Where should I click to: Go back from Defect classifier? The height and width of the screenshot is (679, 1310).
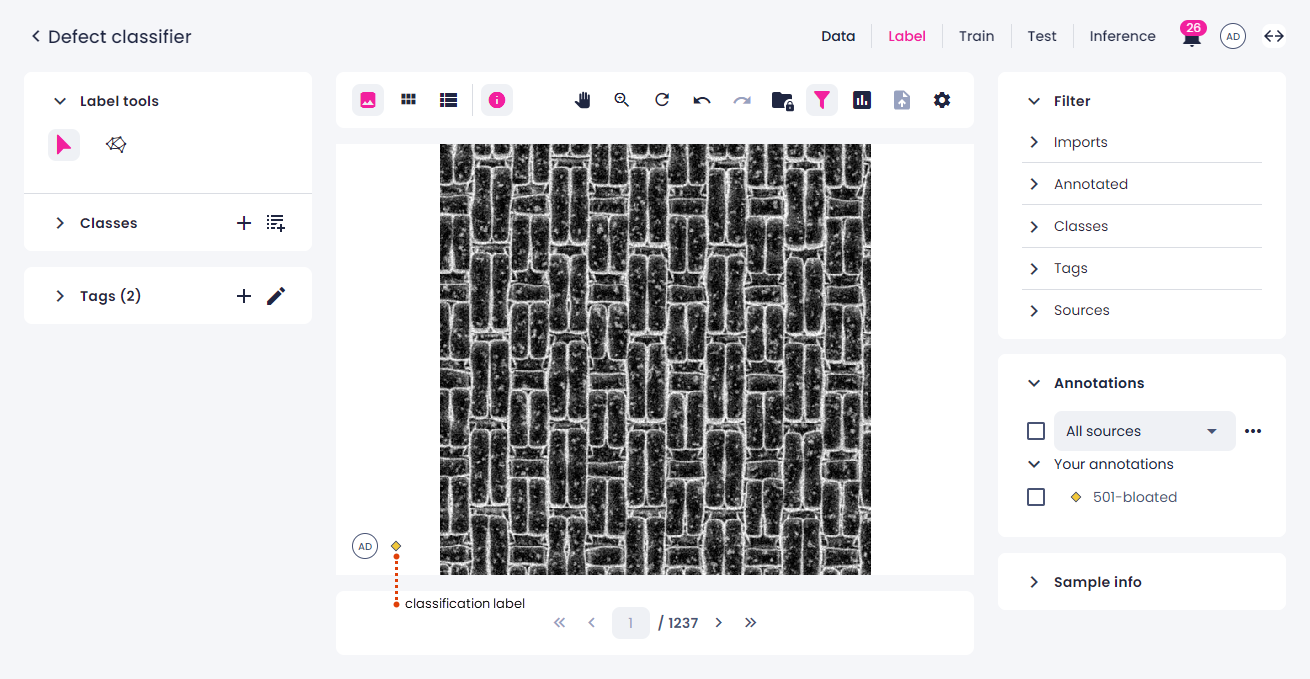(x=36, y=37)
